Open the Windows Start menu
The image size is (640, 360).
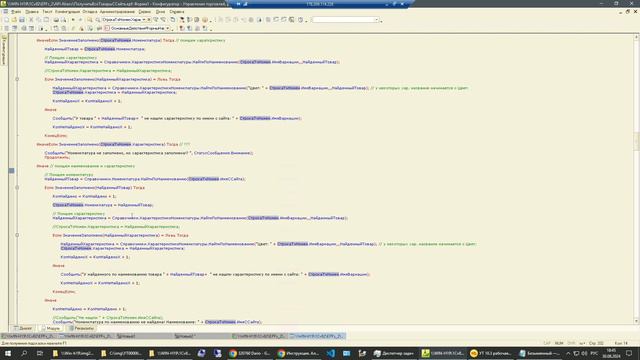[8, 353]
